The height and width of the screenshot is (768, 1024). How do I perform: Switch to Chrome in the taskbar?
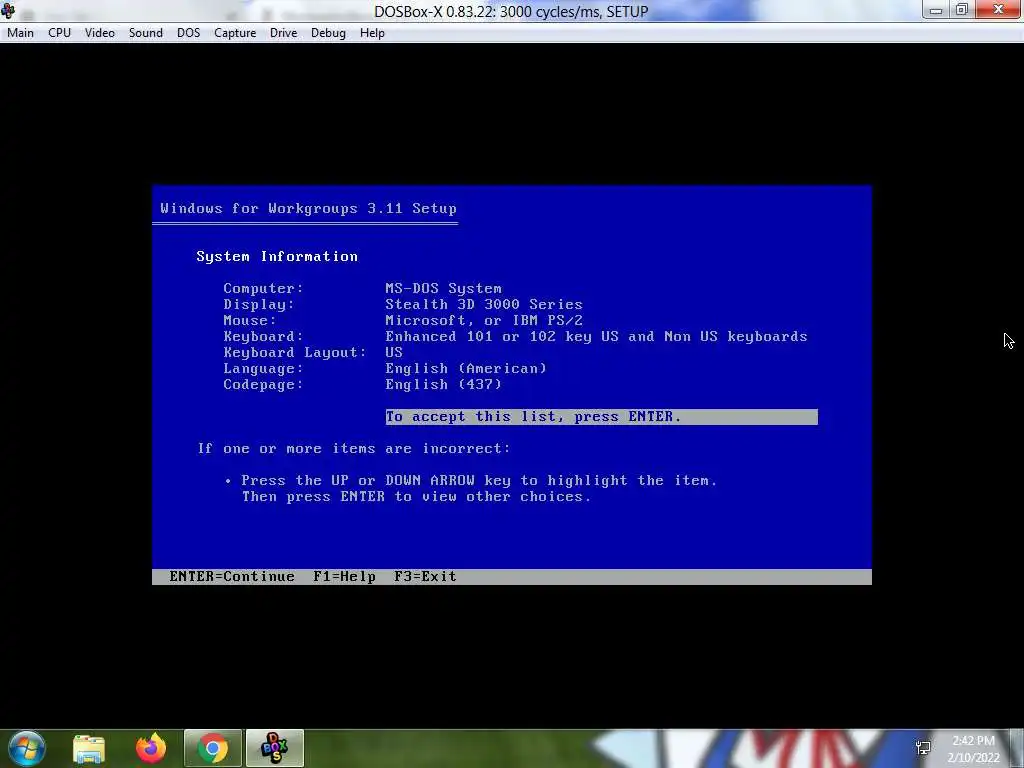[213, 748]
